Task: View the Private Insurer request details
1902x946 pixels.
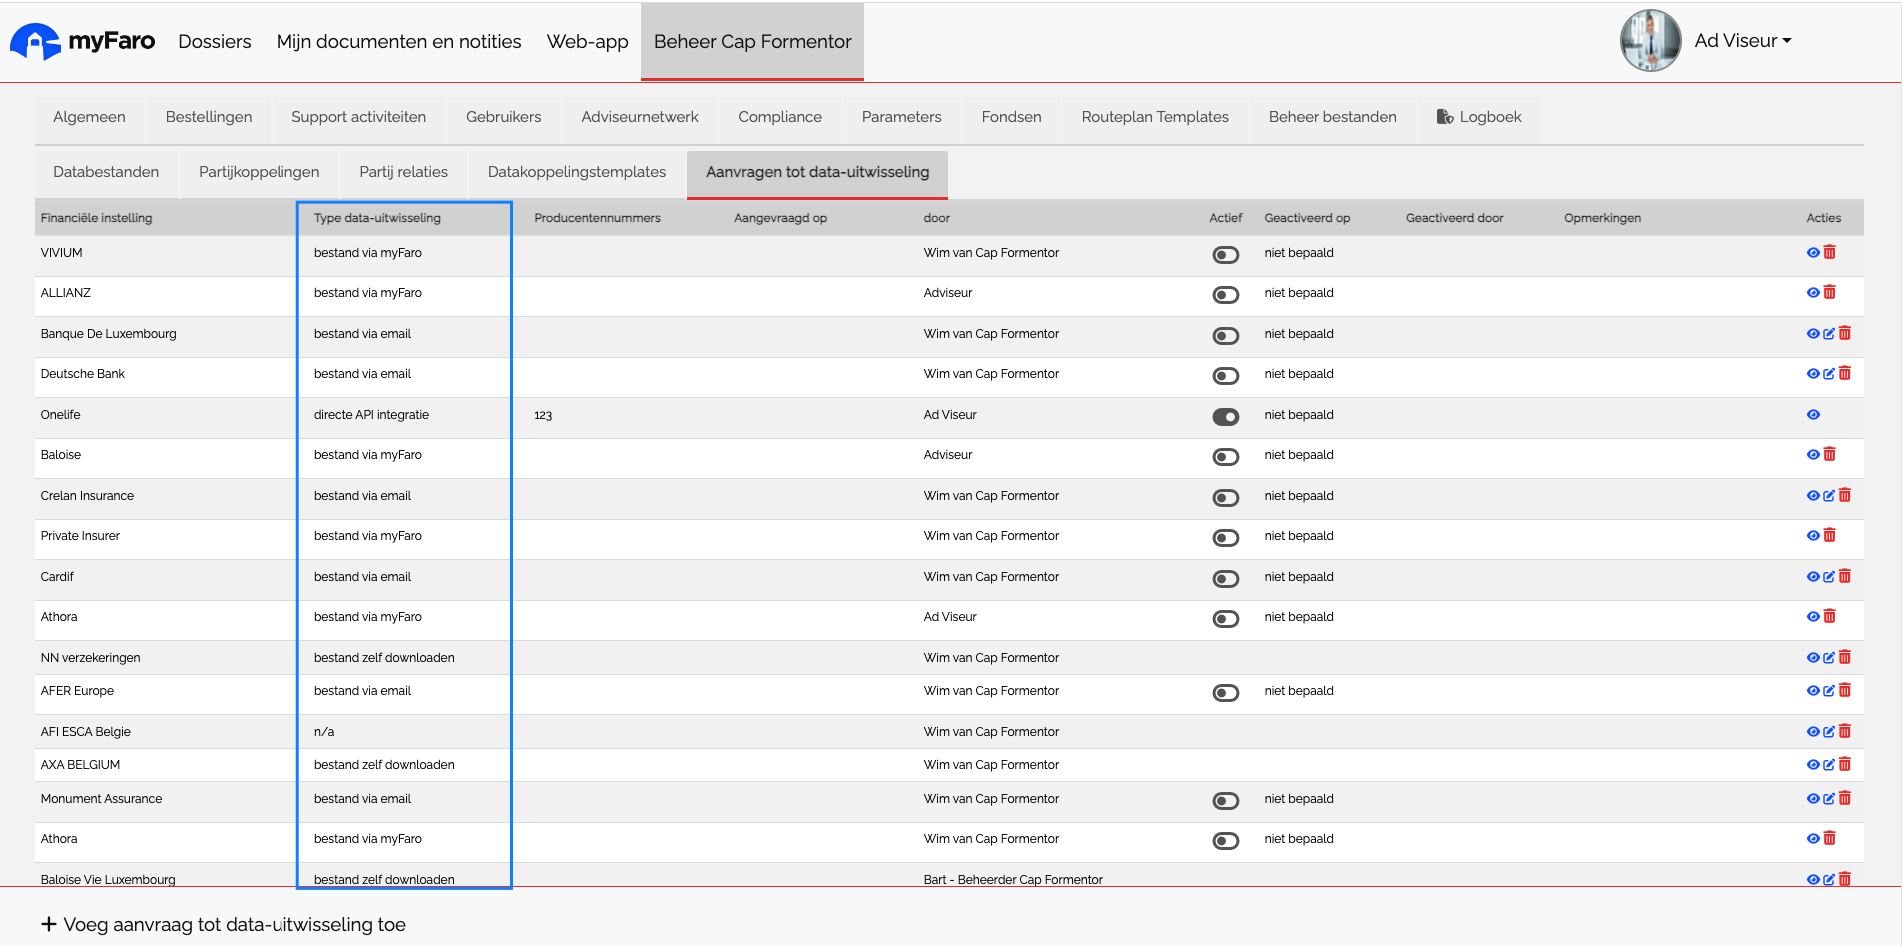Action: tap(1813, 536)
